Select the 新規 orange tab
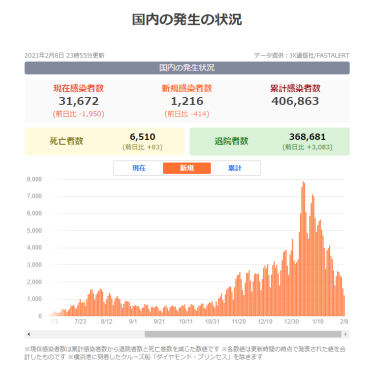 187,168
